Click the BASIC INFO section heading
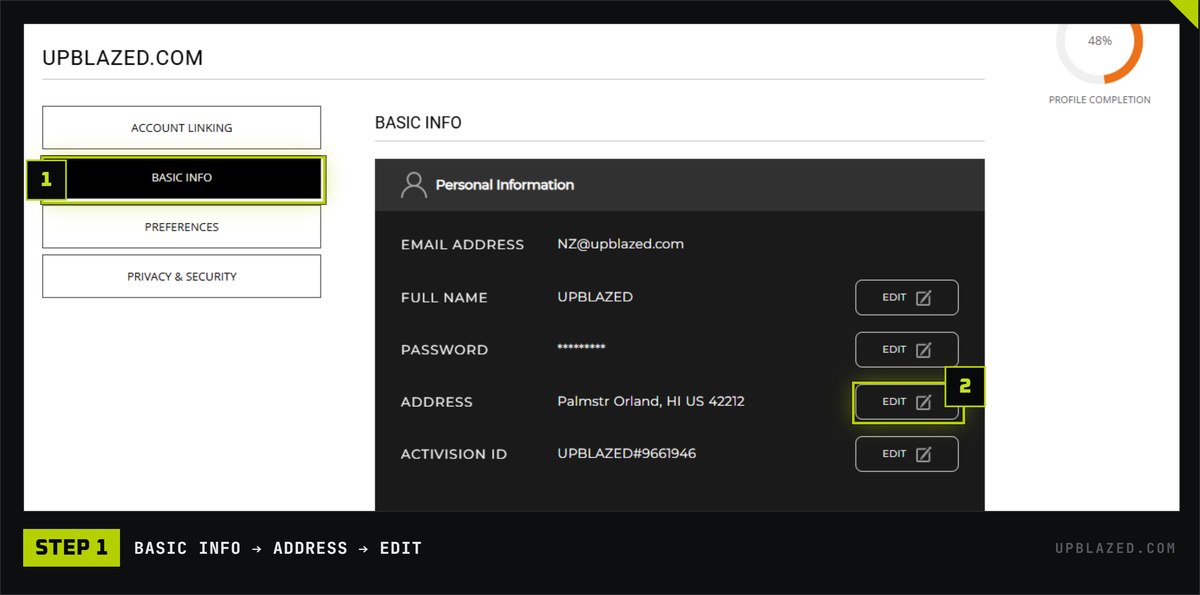This screenshot has height=595, width=1200. [x=418, y=123]
